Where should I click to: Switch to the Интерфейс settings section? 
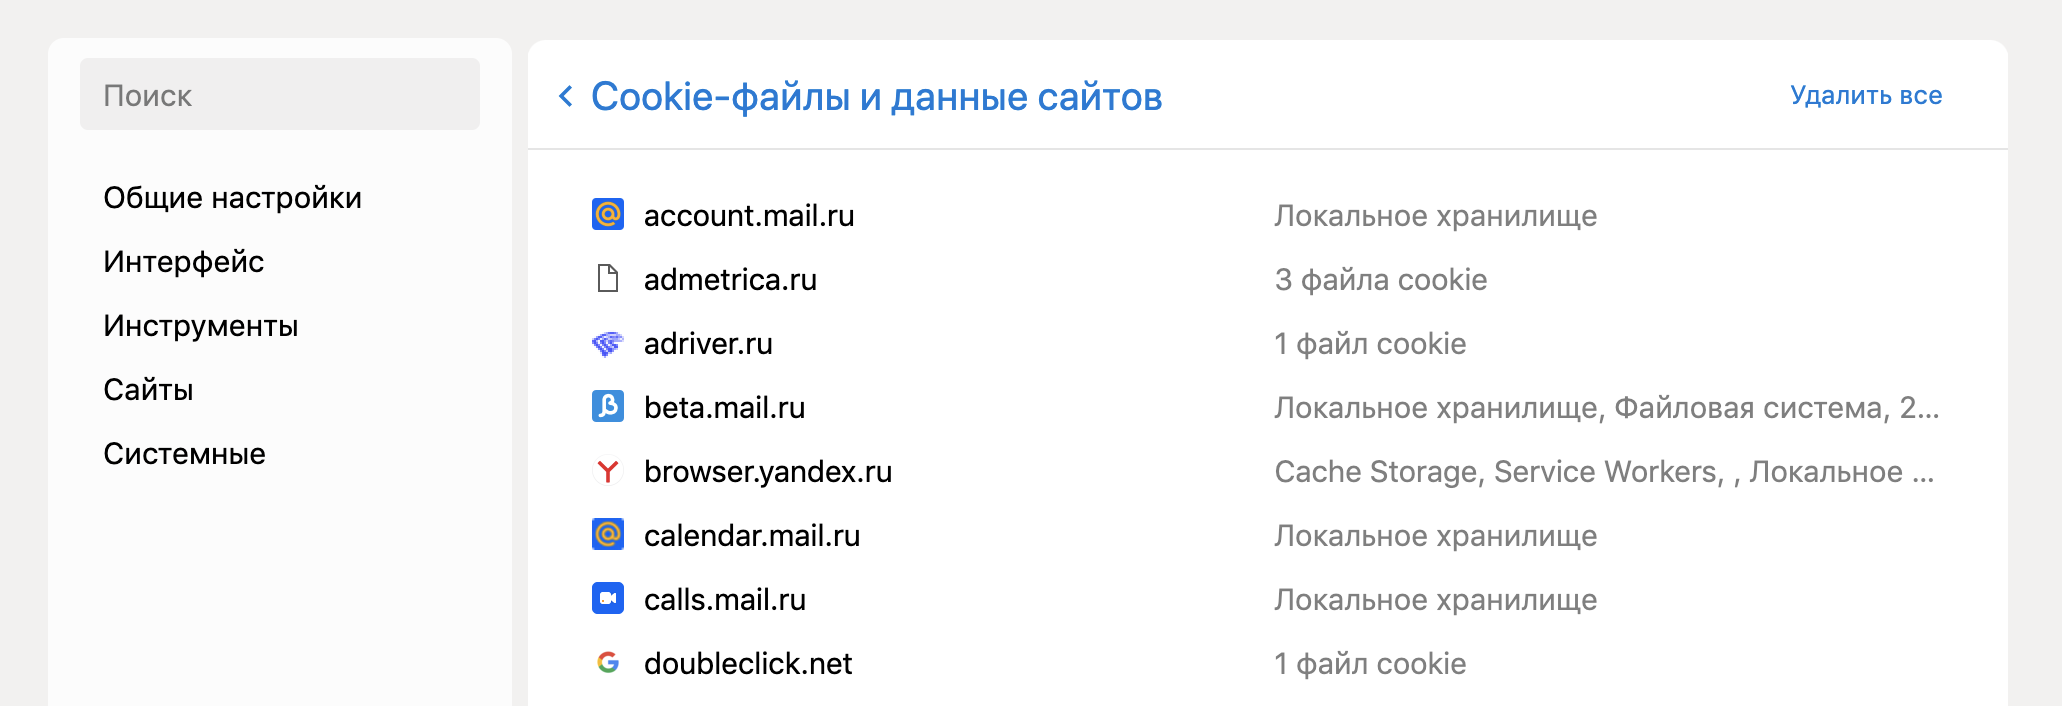(x=183, y=262)
